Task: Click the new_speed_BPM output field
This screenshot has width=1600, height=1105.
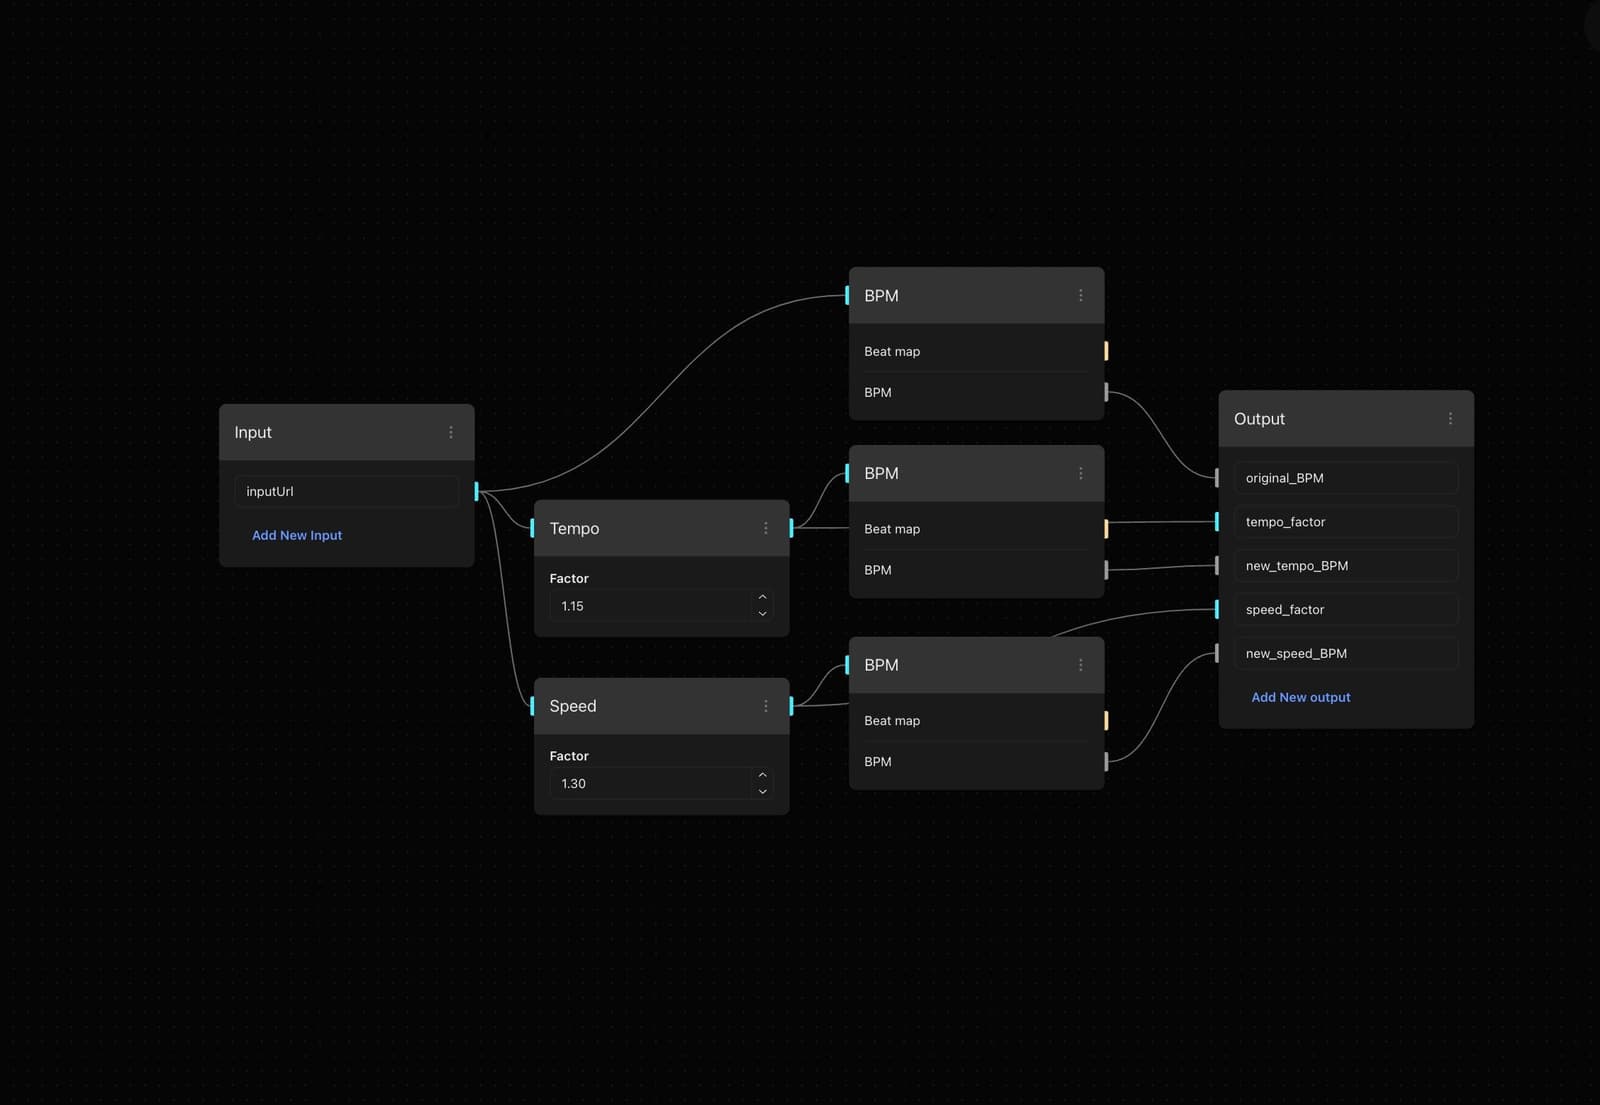Action: (1345, 653)
